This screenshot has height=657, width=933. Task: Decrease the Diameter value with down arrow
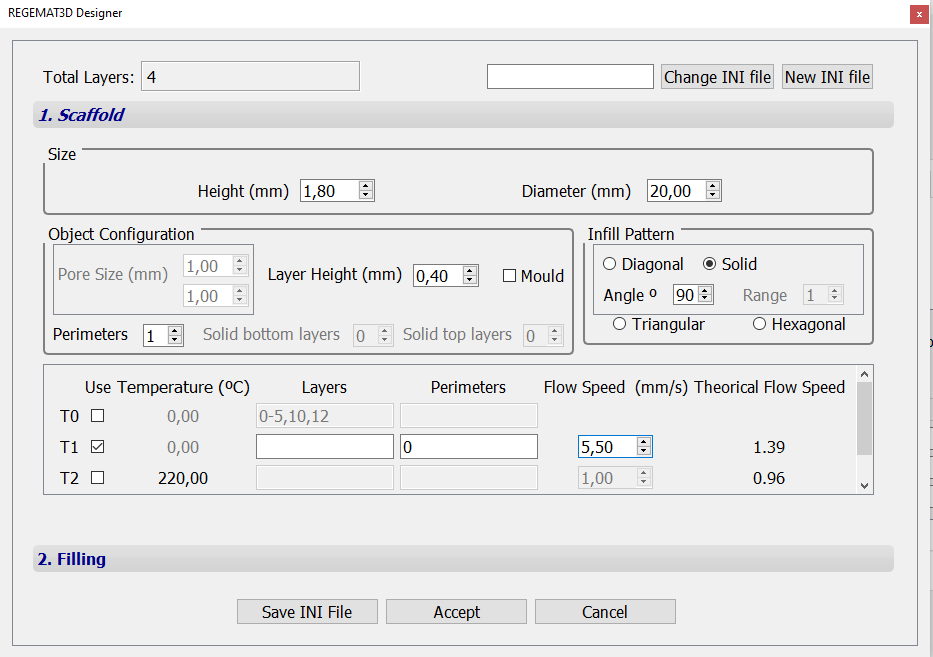point(712,196)
